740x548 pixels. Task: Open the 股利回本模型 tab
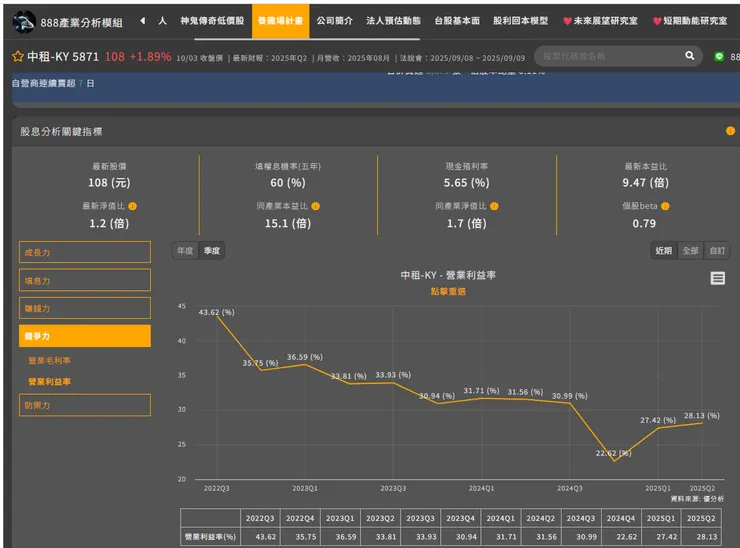click(521, 21)
